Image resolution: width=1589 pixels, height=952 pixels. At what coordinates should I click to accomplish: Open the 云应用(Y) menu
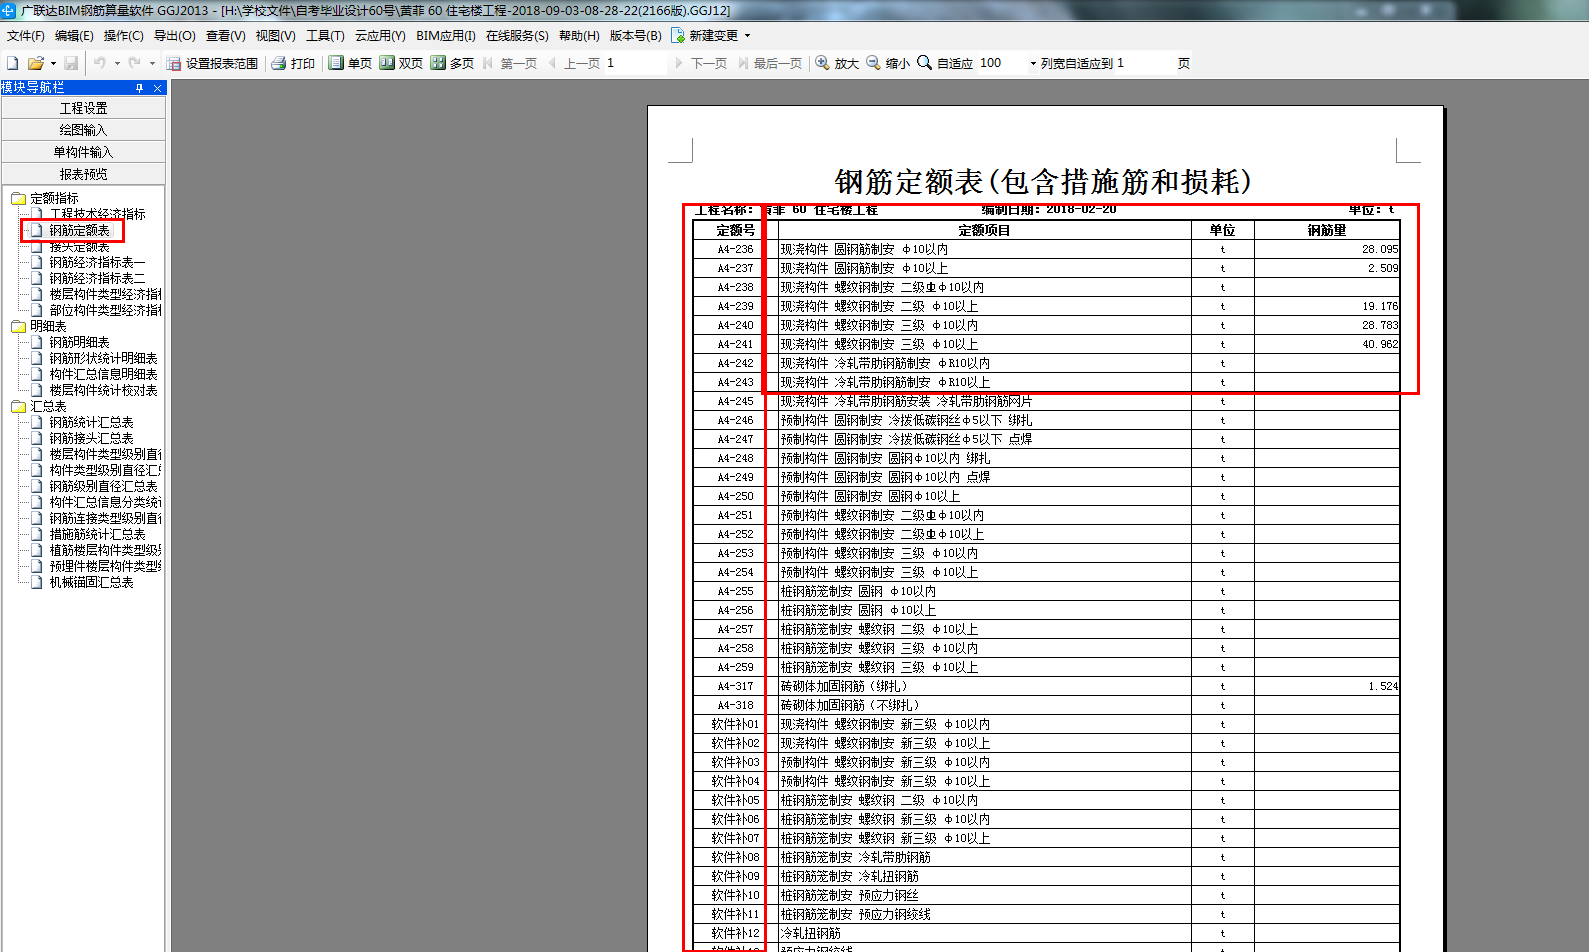380,35
